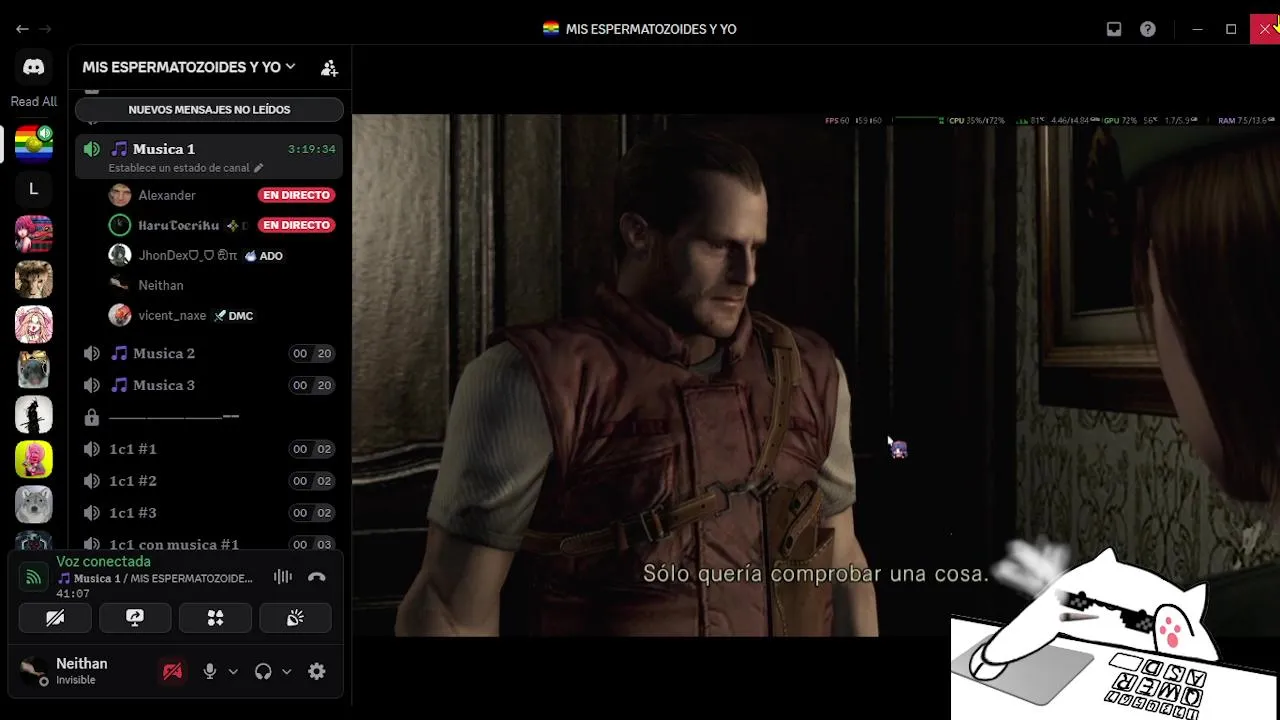Watch Alexander's EN DIRECTO stream badge
1280x720 pixels.
(296, 195)
